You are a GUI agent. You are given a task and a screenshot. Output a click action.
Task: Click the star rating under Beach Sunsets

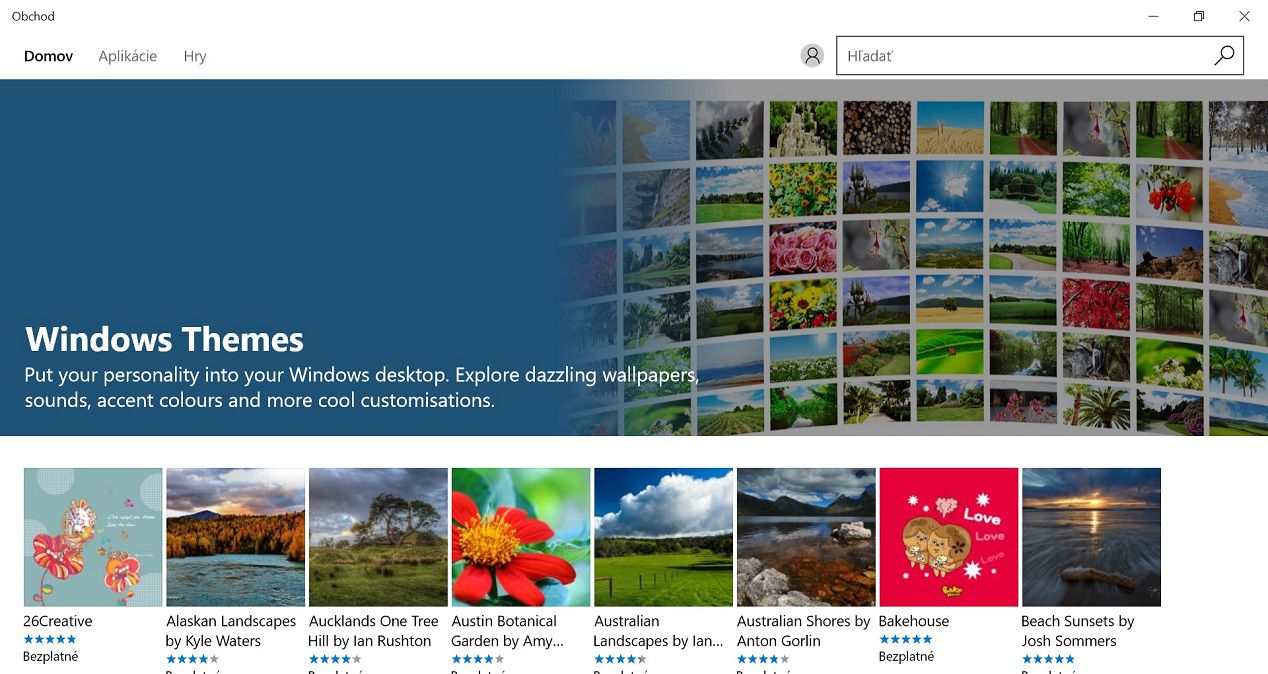click(1048, 660)
